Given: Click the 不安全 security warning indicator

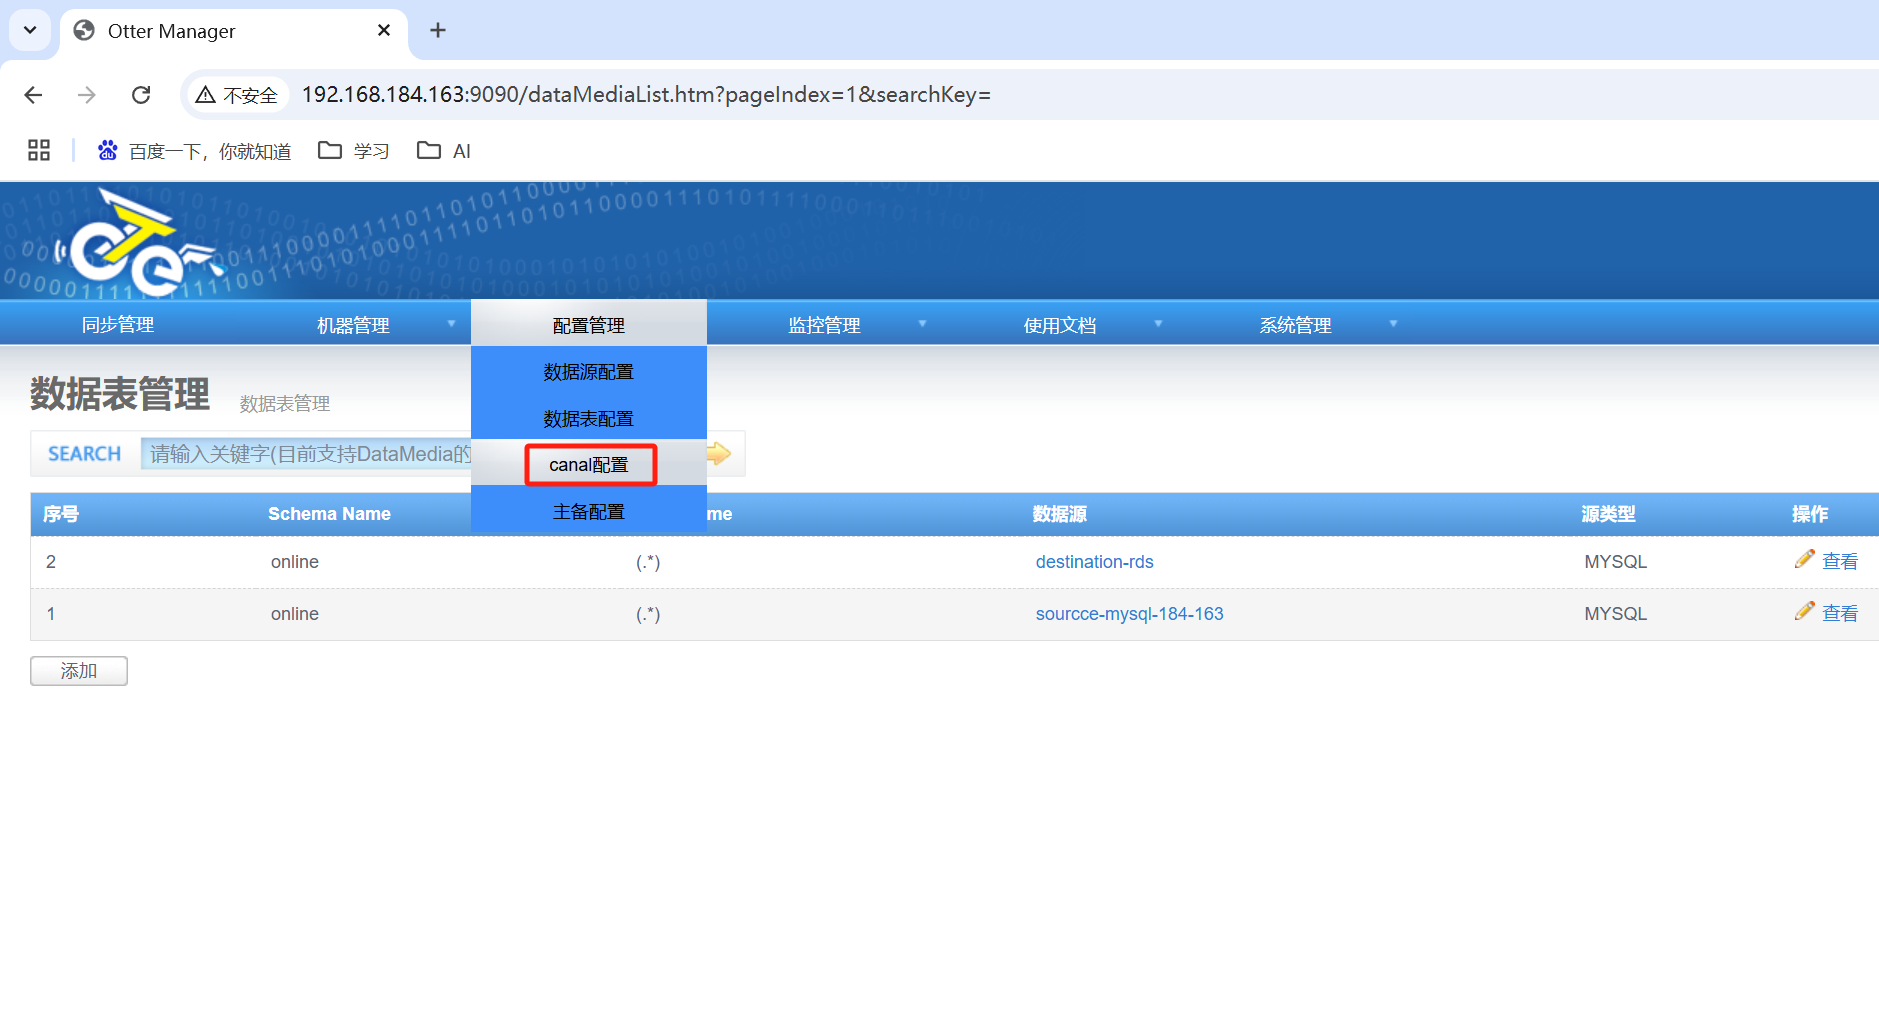Looking at the screenshot, I should (x=237, y=95).
